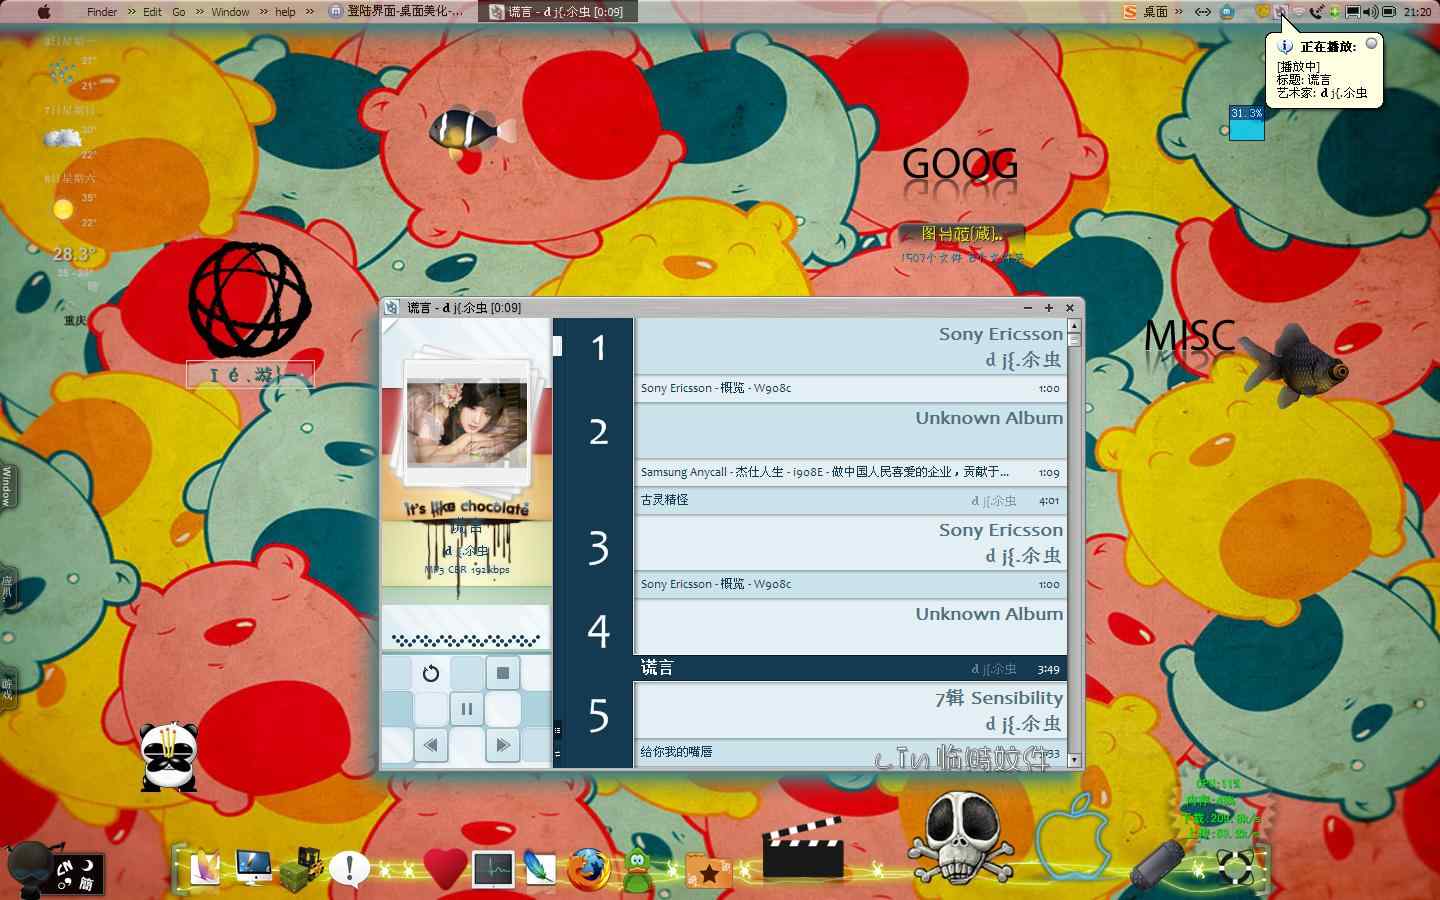Open the Finder menu
The width and height of the screenshot is (1440, 900).
coord(102,12)
